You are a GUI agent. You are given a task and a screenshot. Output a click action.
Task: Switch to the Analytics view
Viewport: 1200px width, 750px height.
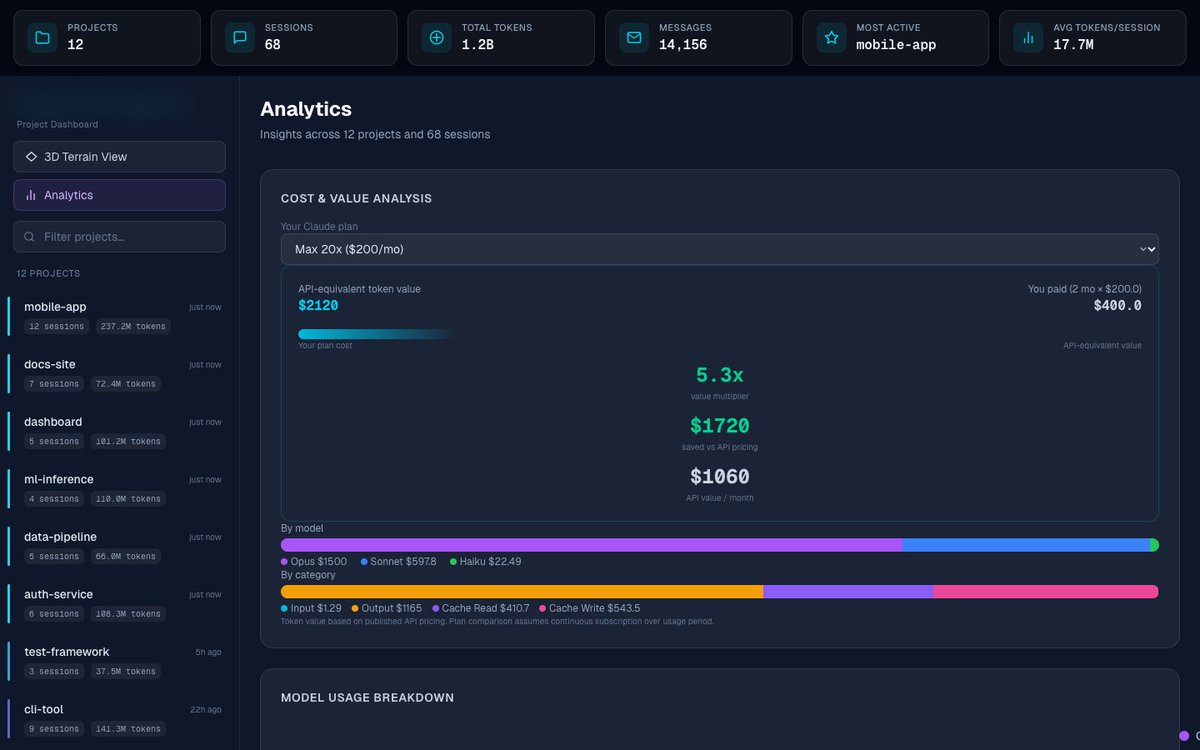pos(119,195)
